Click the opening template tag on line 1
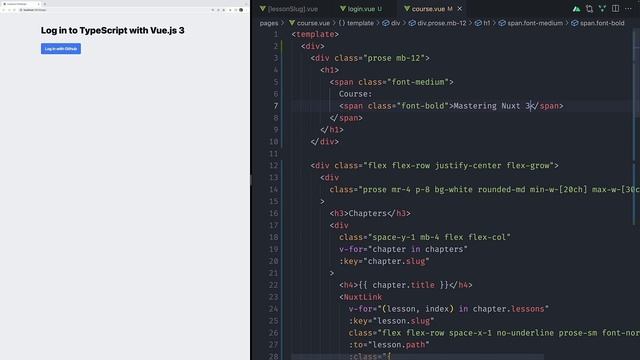Screen dimensions: 640x360 coord(315,34)
